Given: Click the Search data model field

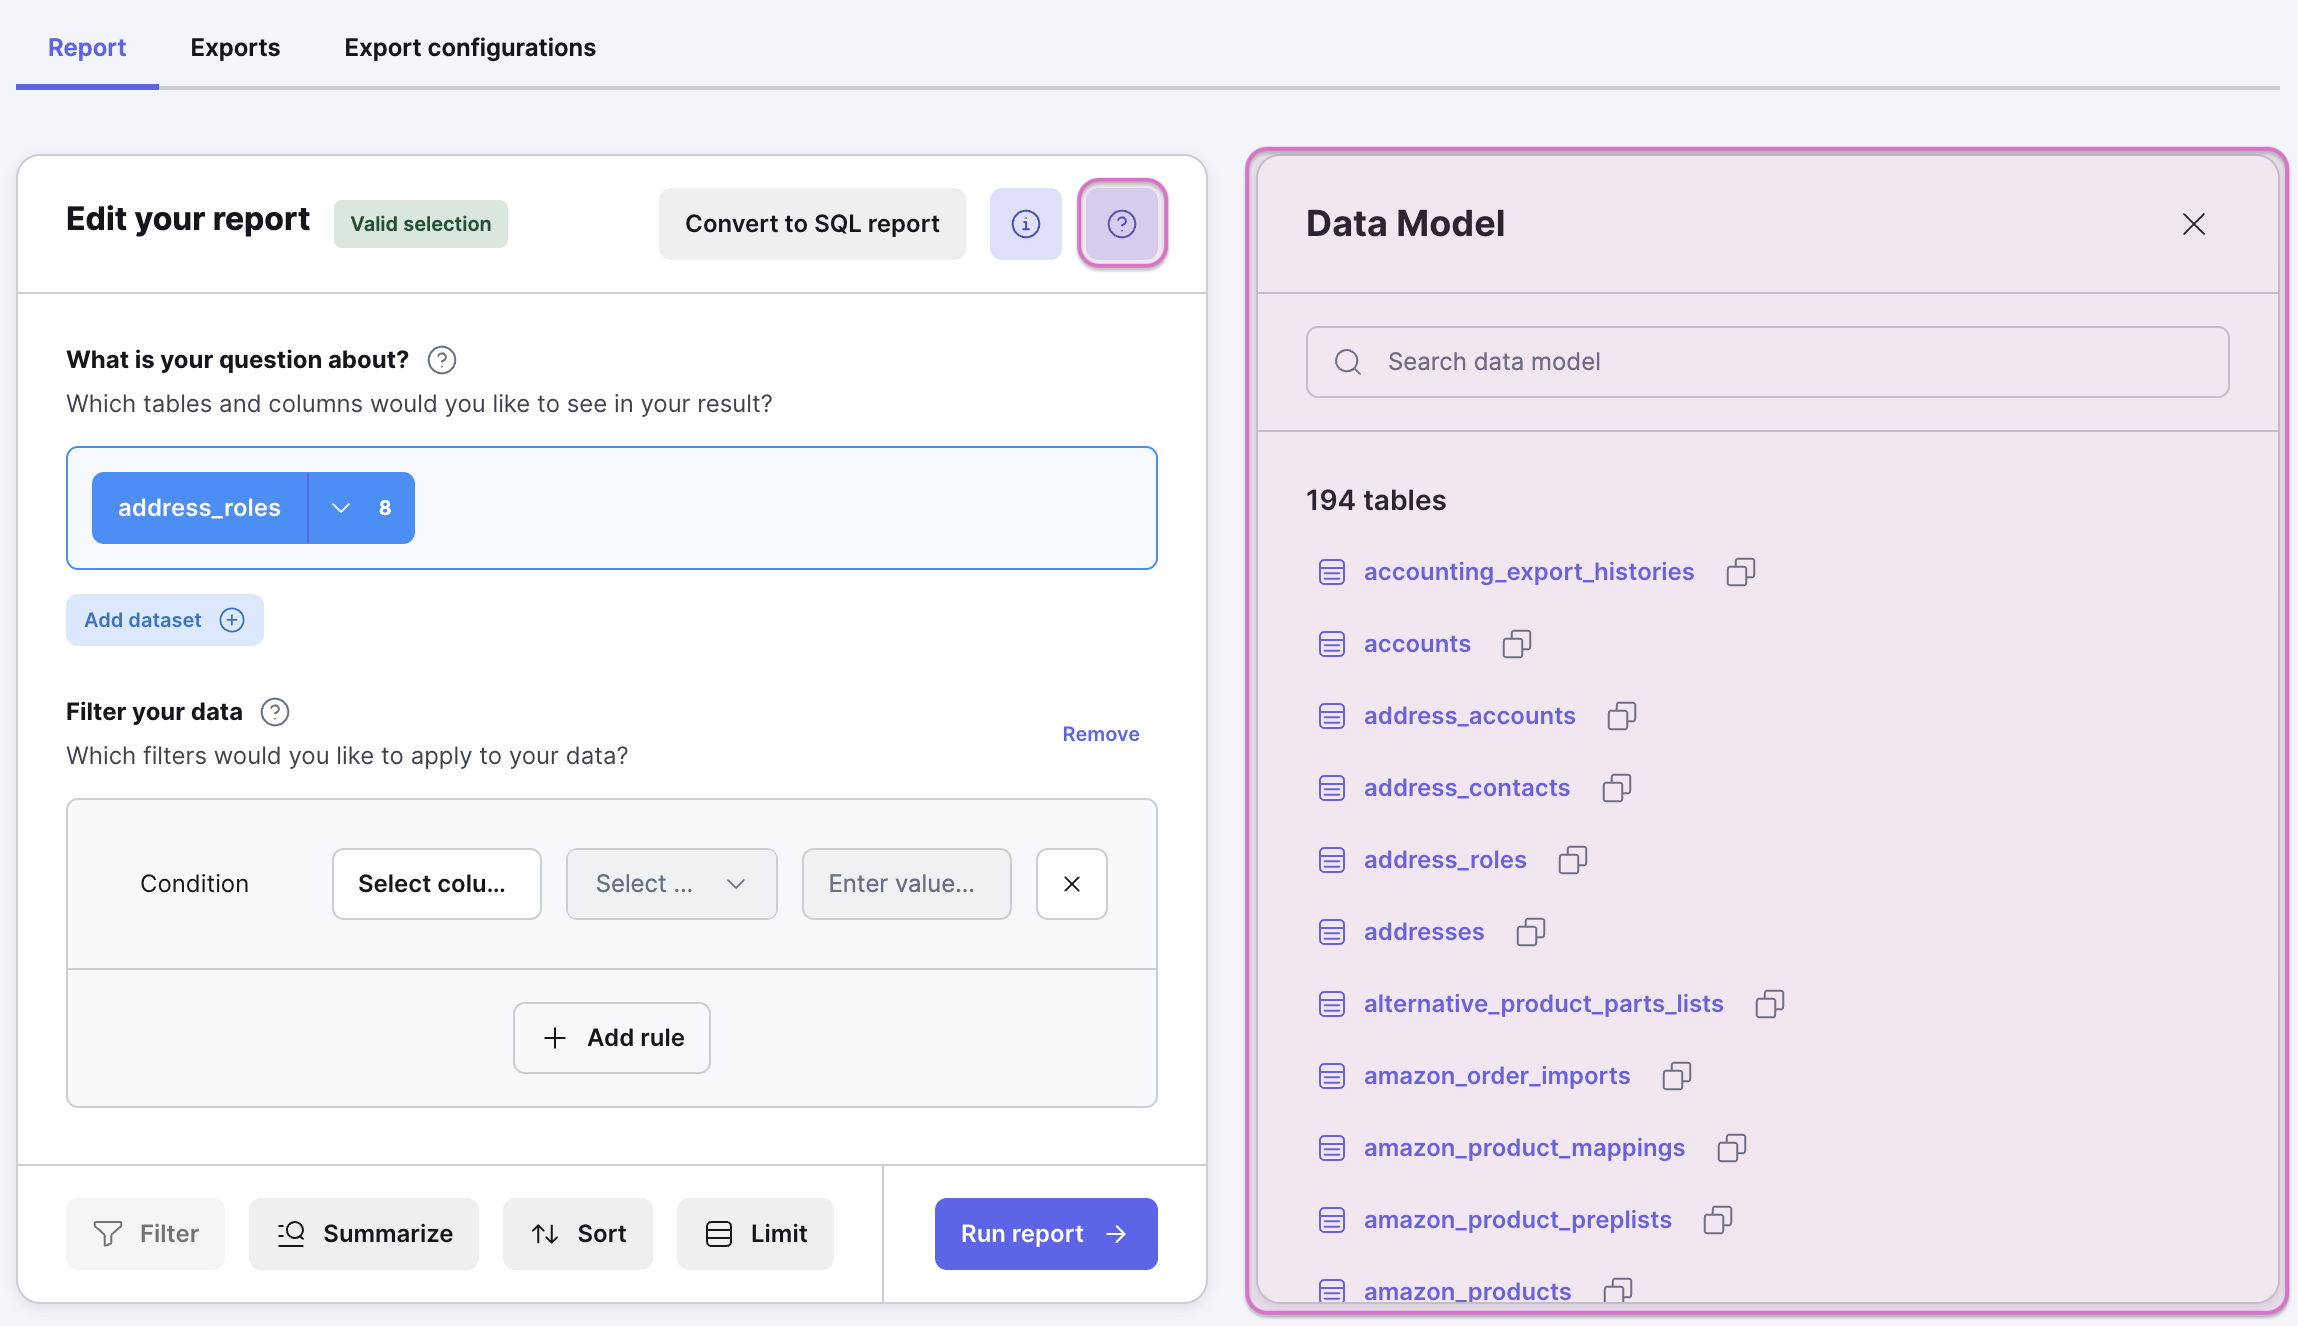Looking at the screenshot, I should [x=1766, y=362].
